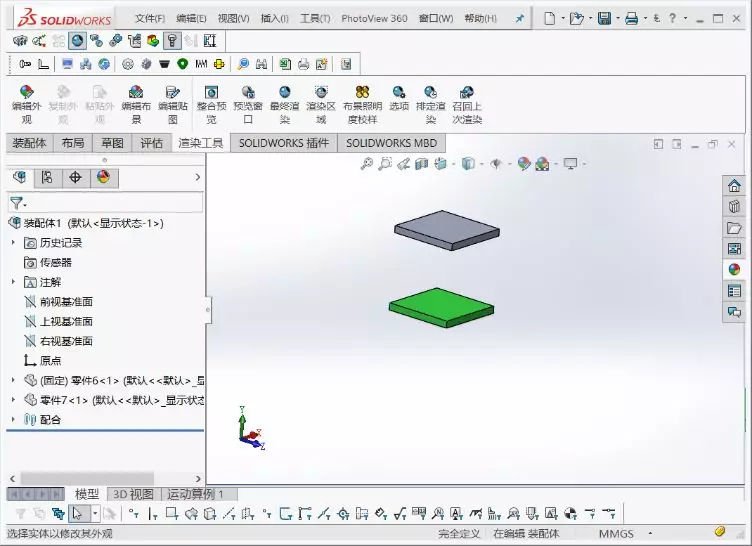Open the 文件(F) menu
The height and width of the screenshot is (546, 752).
coord(150,19)
